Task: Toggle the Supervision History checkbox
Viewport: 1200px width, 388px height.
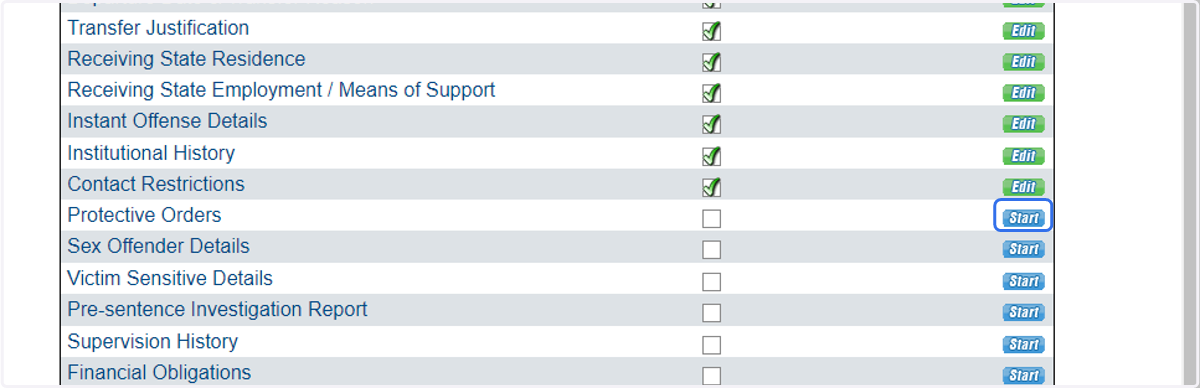Action: point(712,345)
